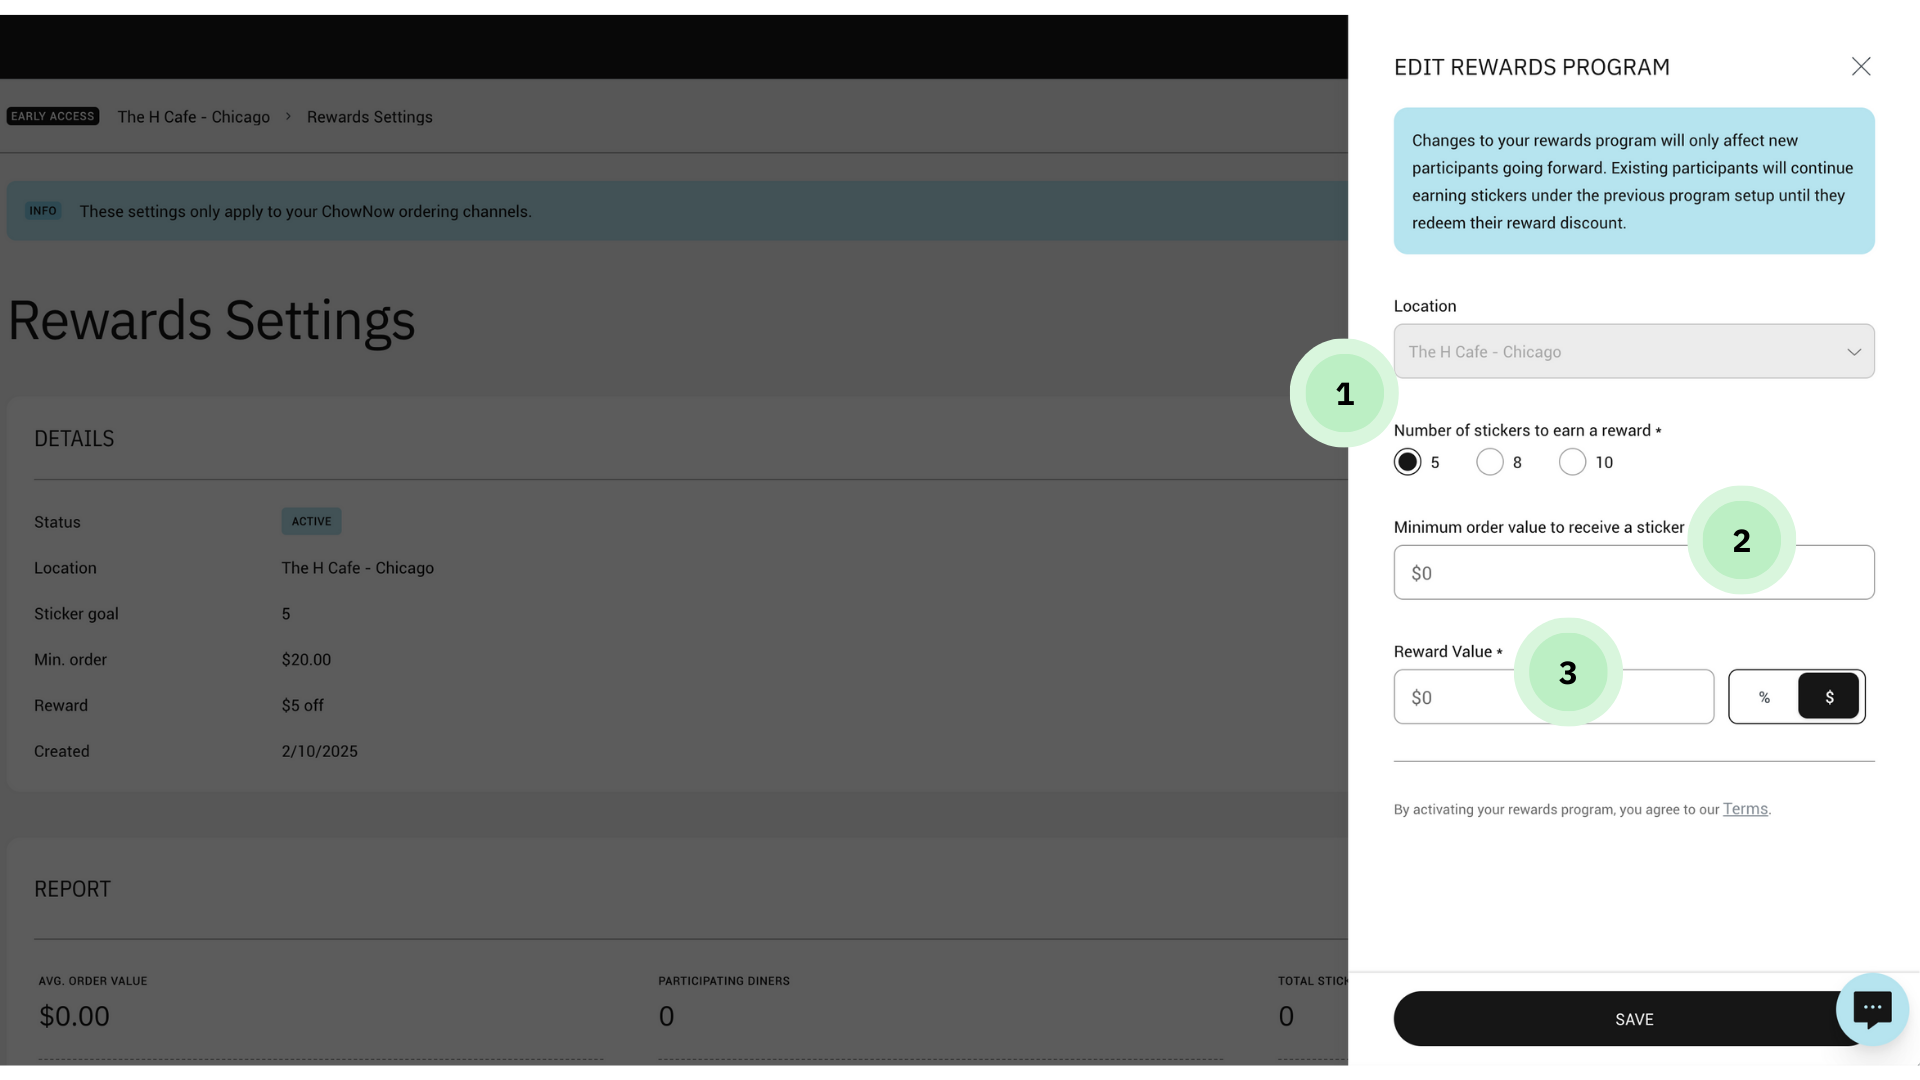Switch reward value to percent
1920x1080 pixels.
1764,697
